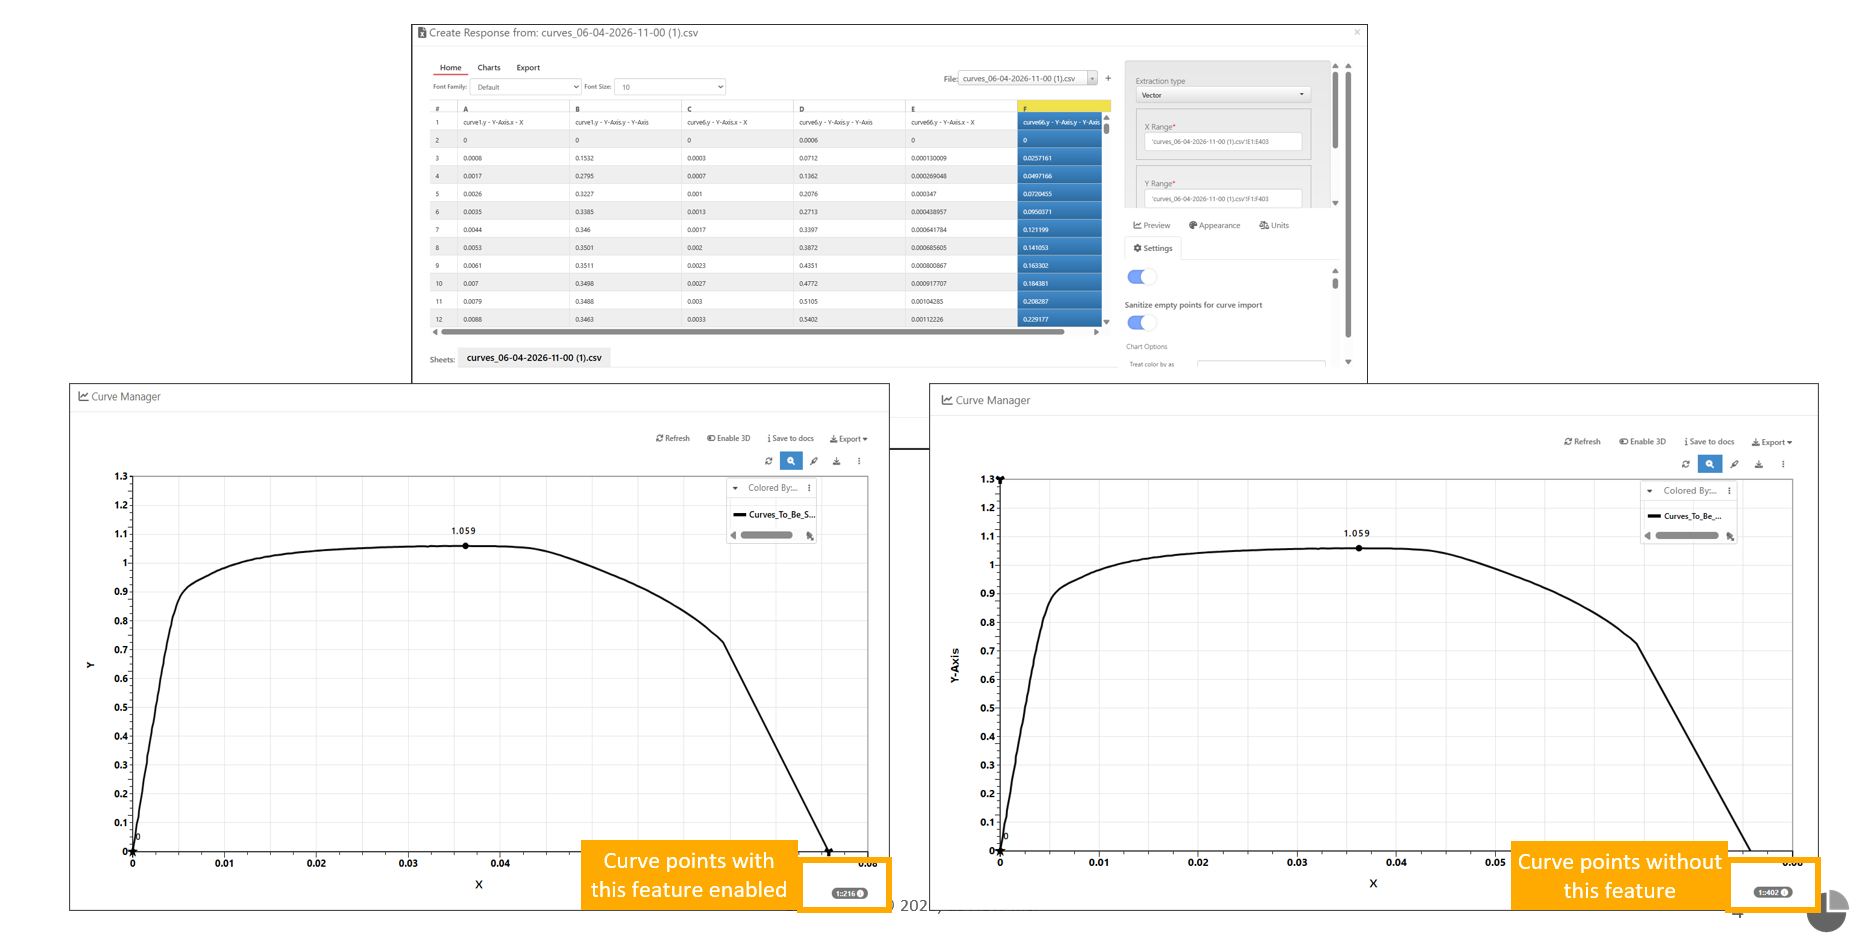Expand Export dropdown in right Curve Manager
Screen dimensions: 1861x942
pos(1772,442)
